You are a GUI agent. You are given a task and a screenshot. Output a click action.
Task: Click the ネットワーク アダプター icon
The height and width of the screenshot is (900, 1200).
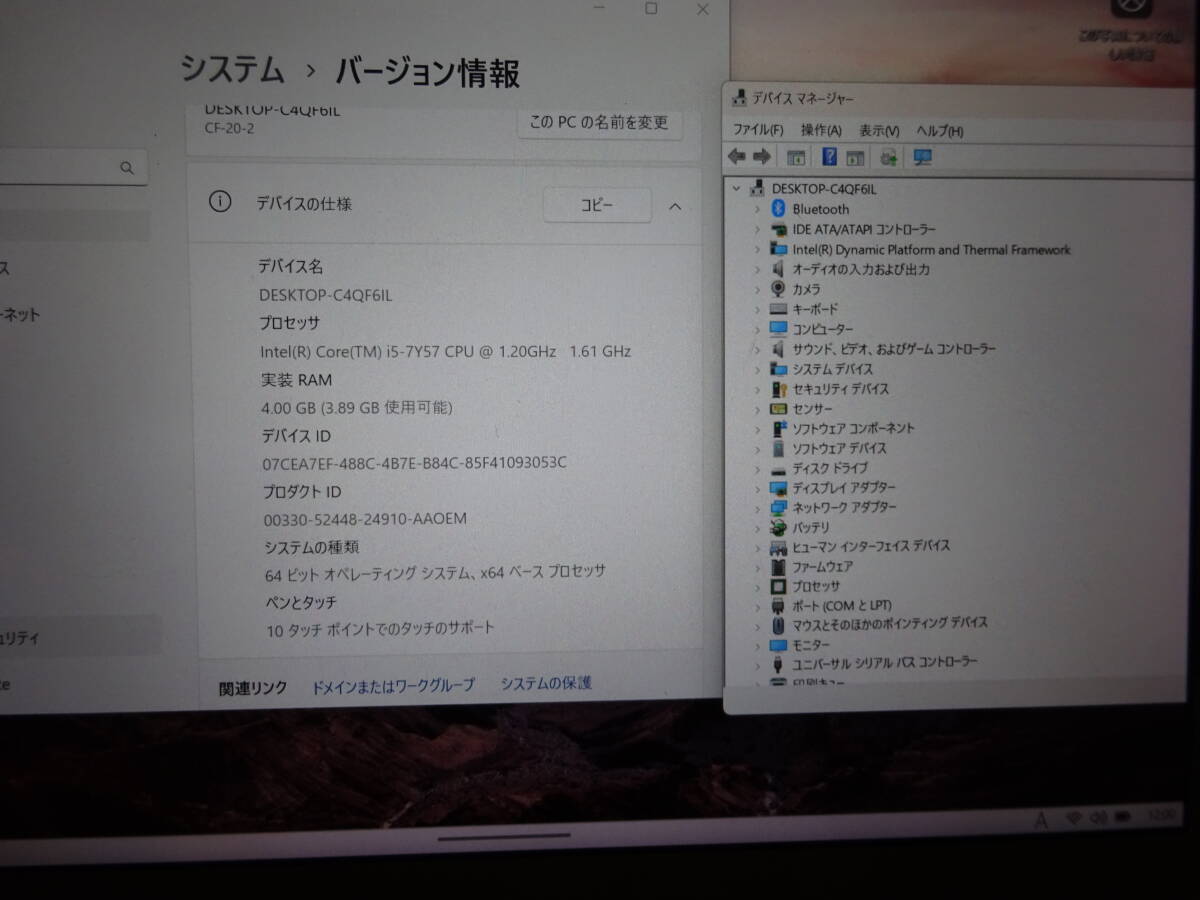click(x=779, y=507)
